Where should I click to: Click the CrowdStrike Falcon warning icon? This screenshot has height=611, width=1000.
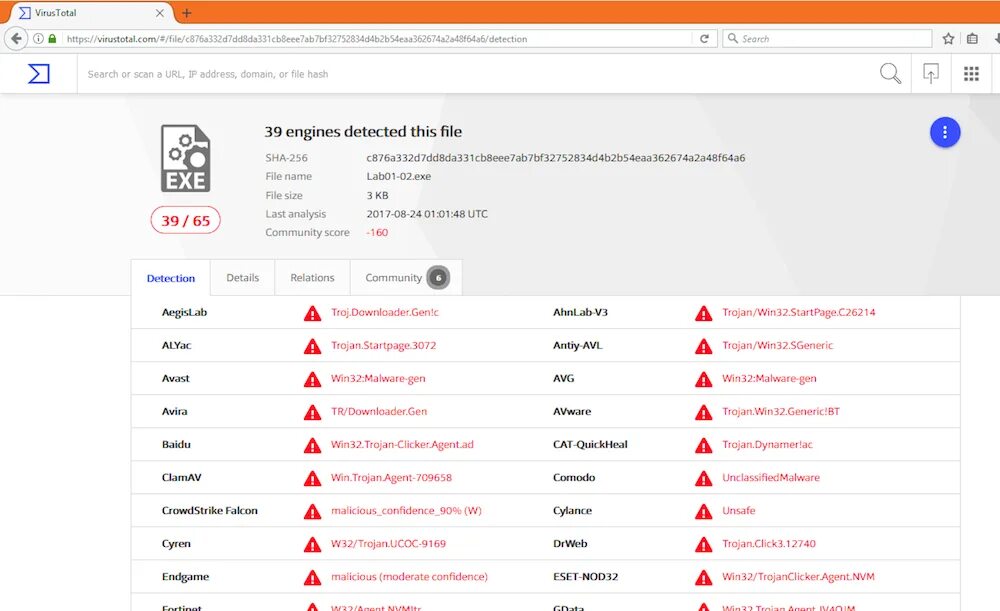click(x=312, y=512)
